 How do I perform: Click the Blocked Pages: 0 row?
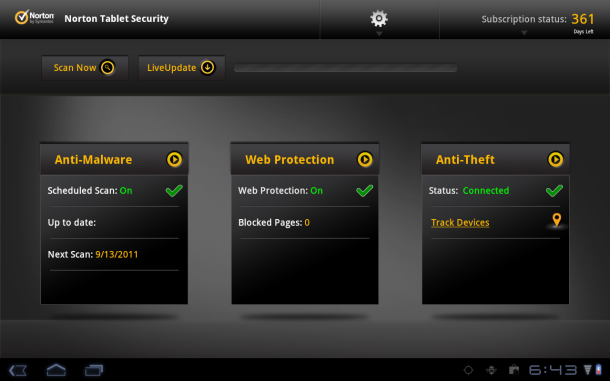(305, 223)
